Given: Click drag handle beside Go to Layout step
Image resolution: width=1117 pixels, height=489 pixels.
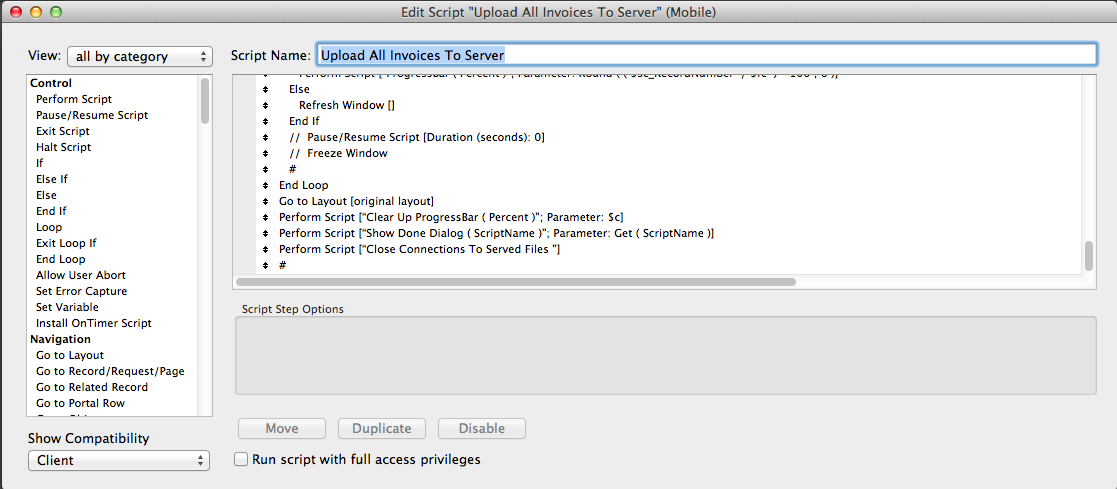Looking at the screenshot, I should pos(265,201).
